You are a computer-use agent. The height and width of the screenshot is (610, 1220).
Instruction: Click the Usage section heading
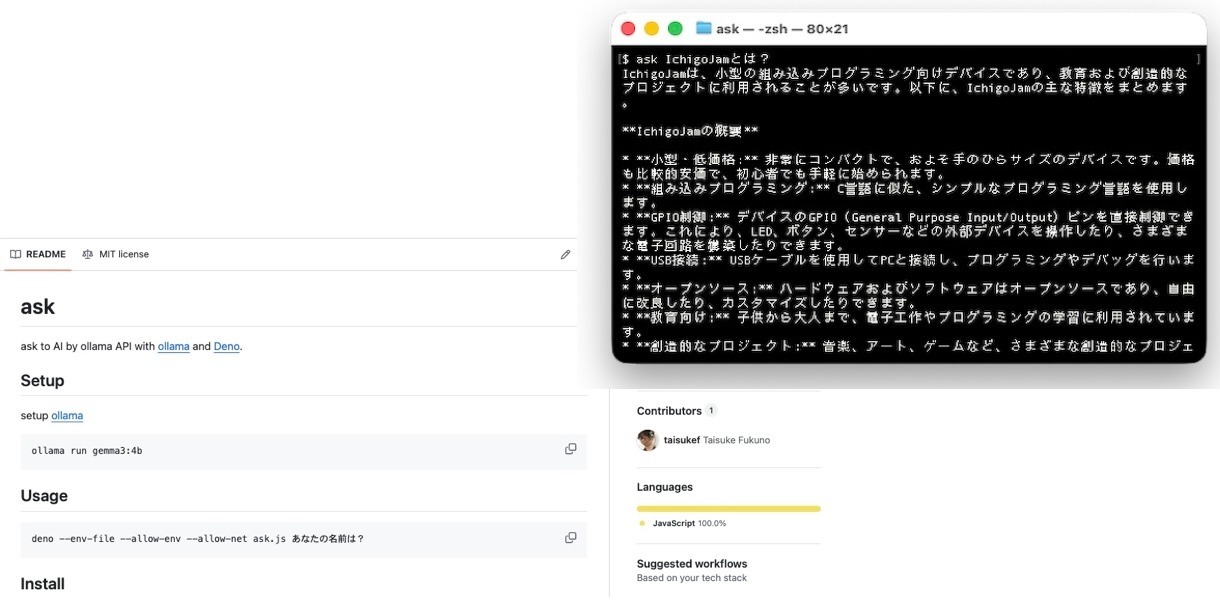click(44, 496)
